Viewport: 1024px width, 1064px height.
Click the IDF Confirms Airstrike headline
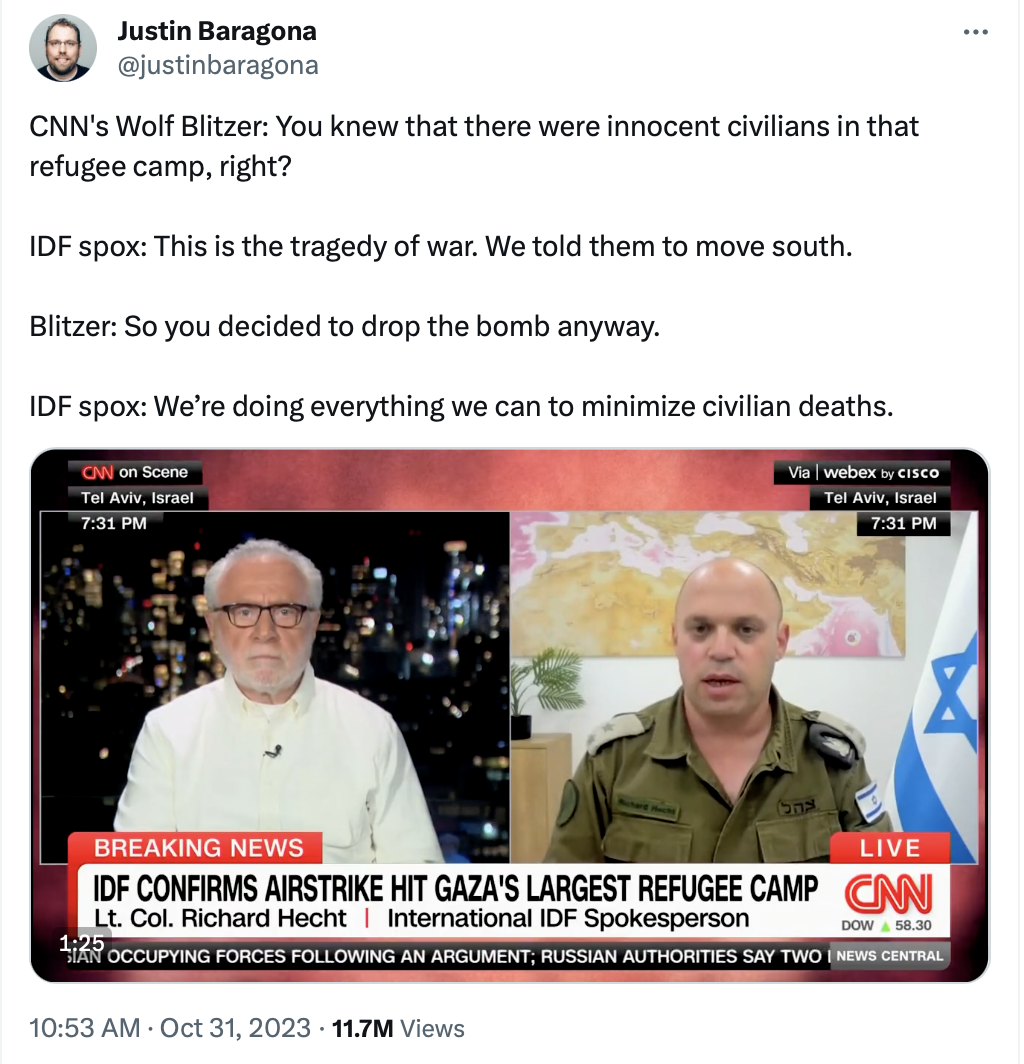click(x=455, y=888)
